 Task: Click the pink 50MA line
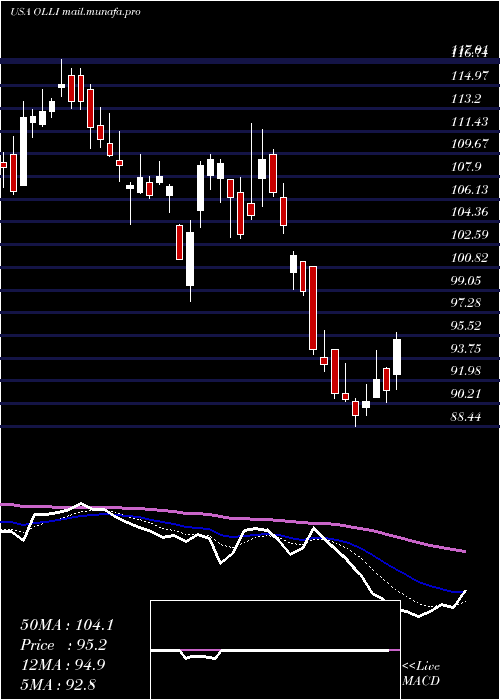(232, 519)
